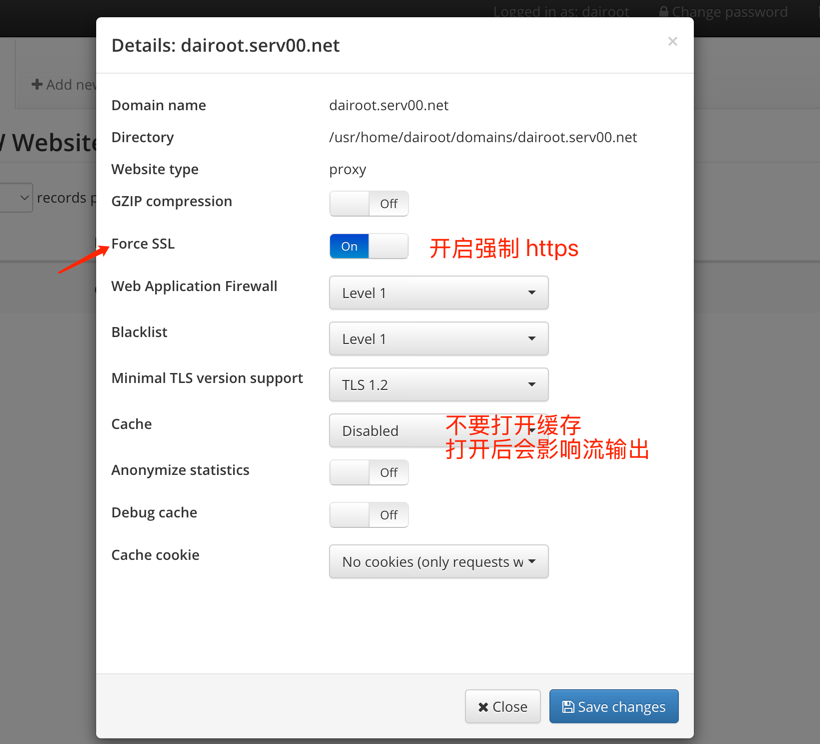Open the Blacklist level selector
The image size is (820, 744).
[x=438, y=338]
